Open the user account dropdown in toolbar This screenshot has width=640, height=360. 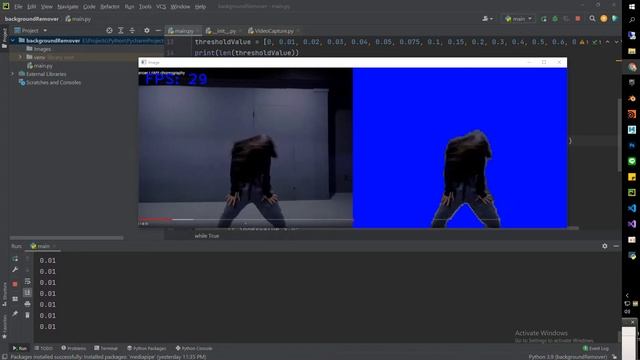point(487,19)
